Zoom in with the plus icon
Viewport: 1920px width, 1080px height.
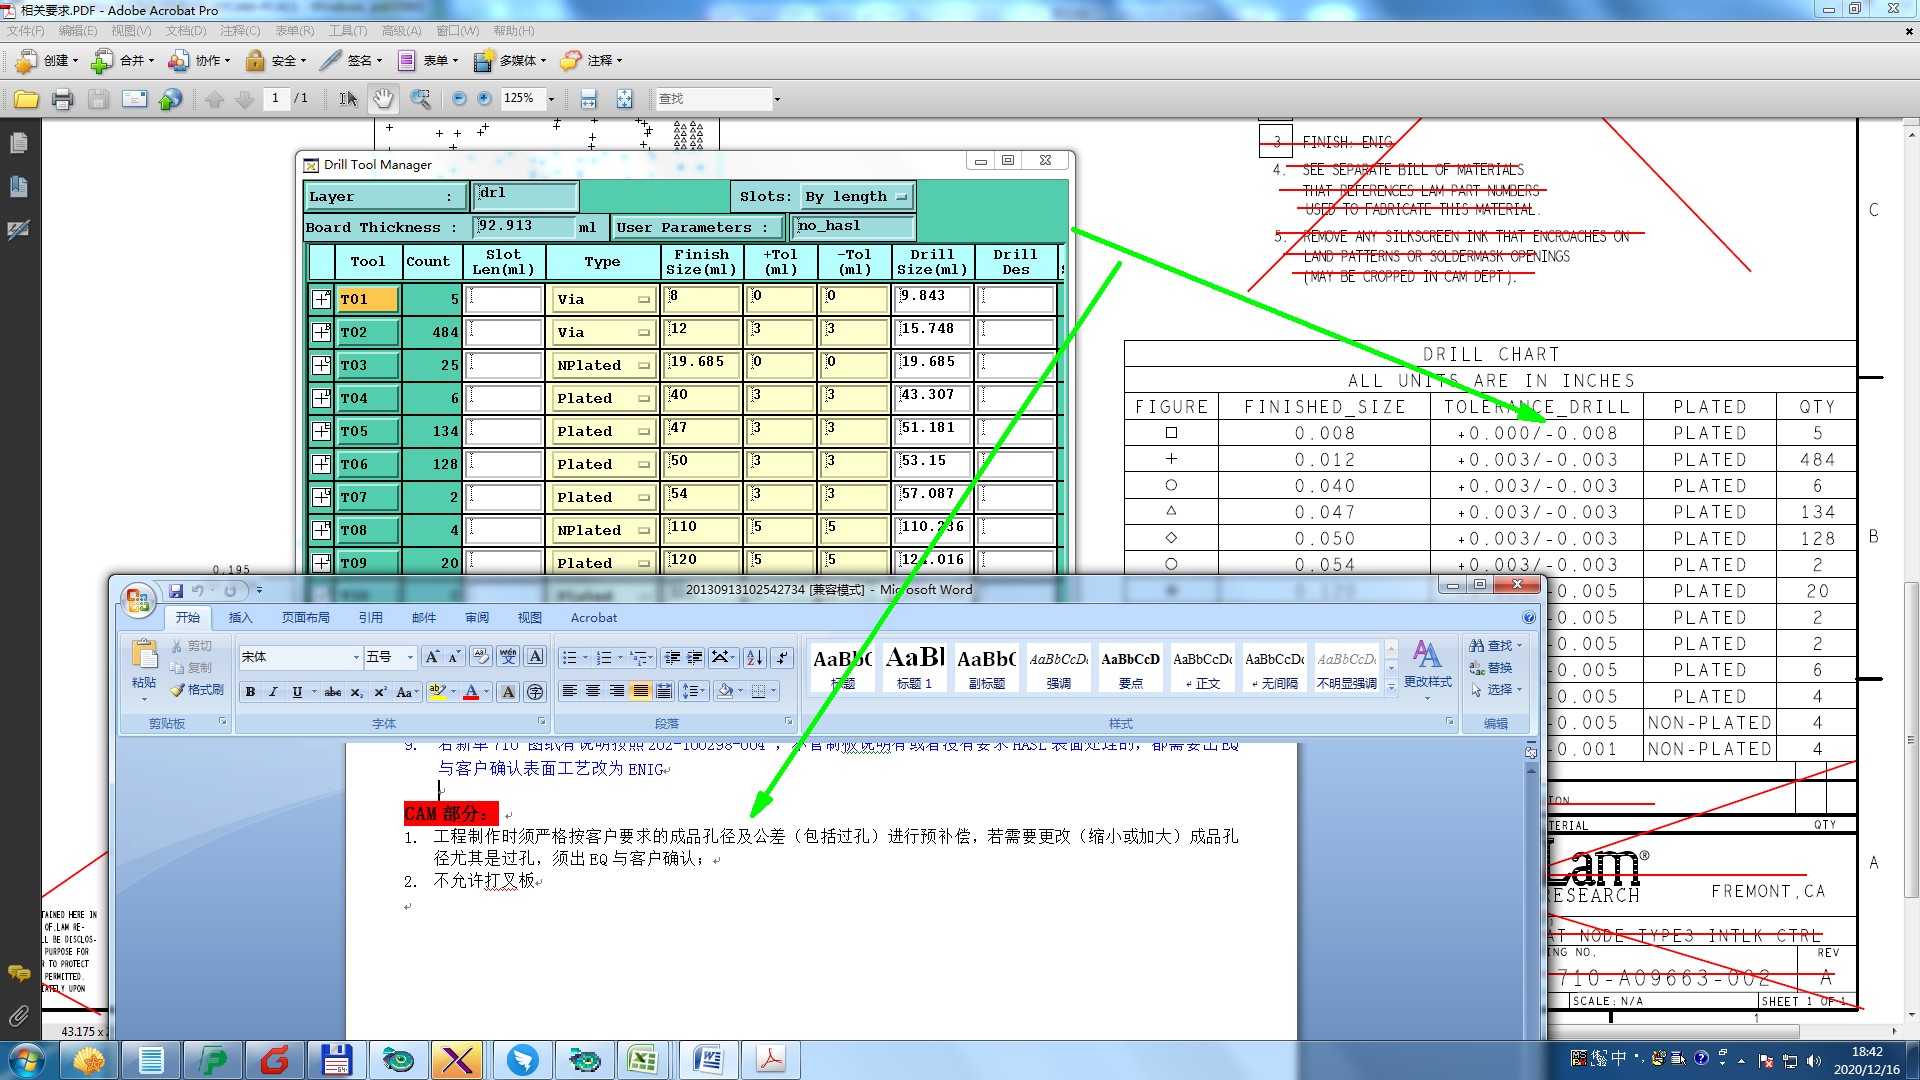tap(485, 99)
